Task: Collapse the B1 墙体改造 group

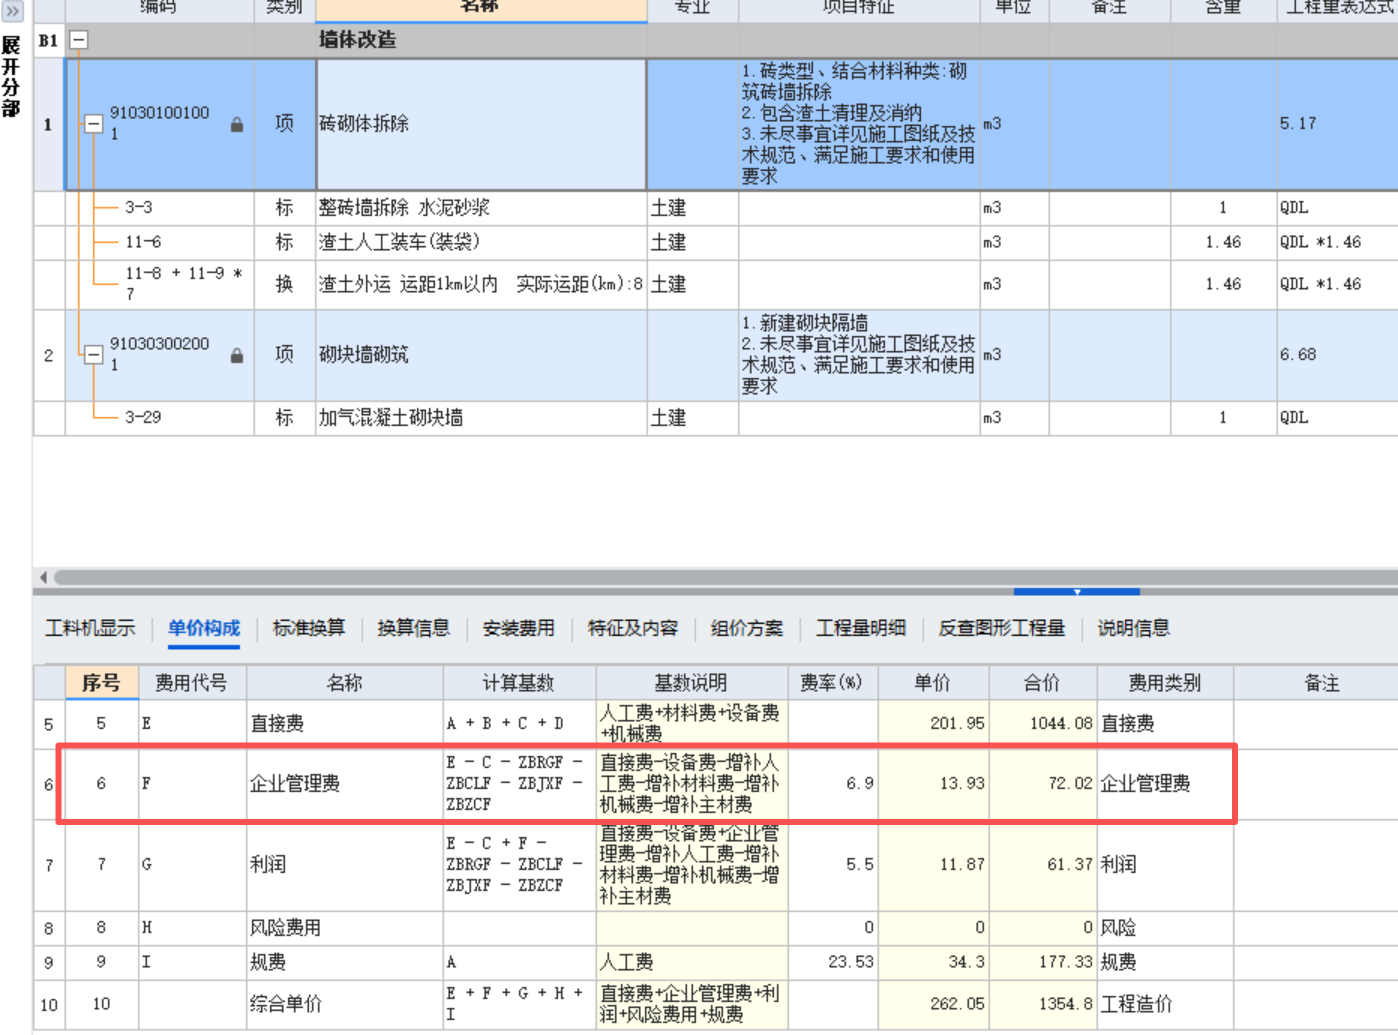Action: tap(77, 40)
